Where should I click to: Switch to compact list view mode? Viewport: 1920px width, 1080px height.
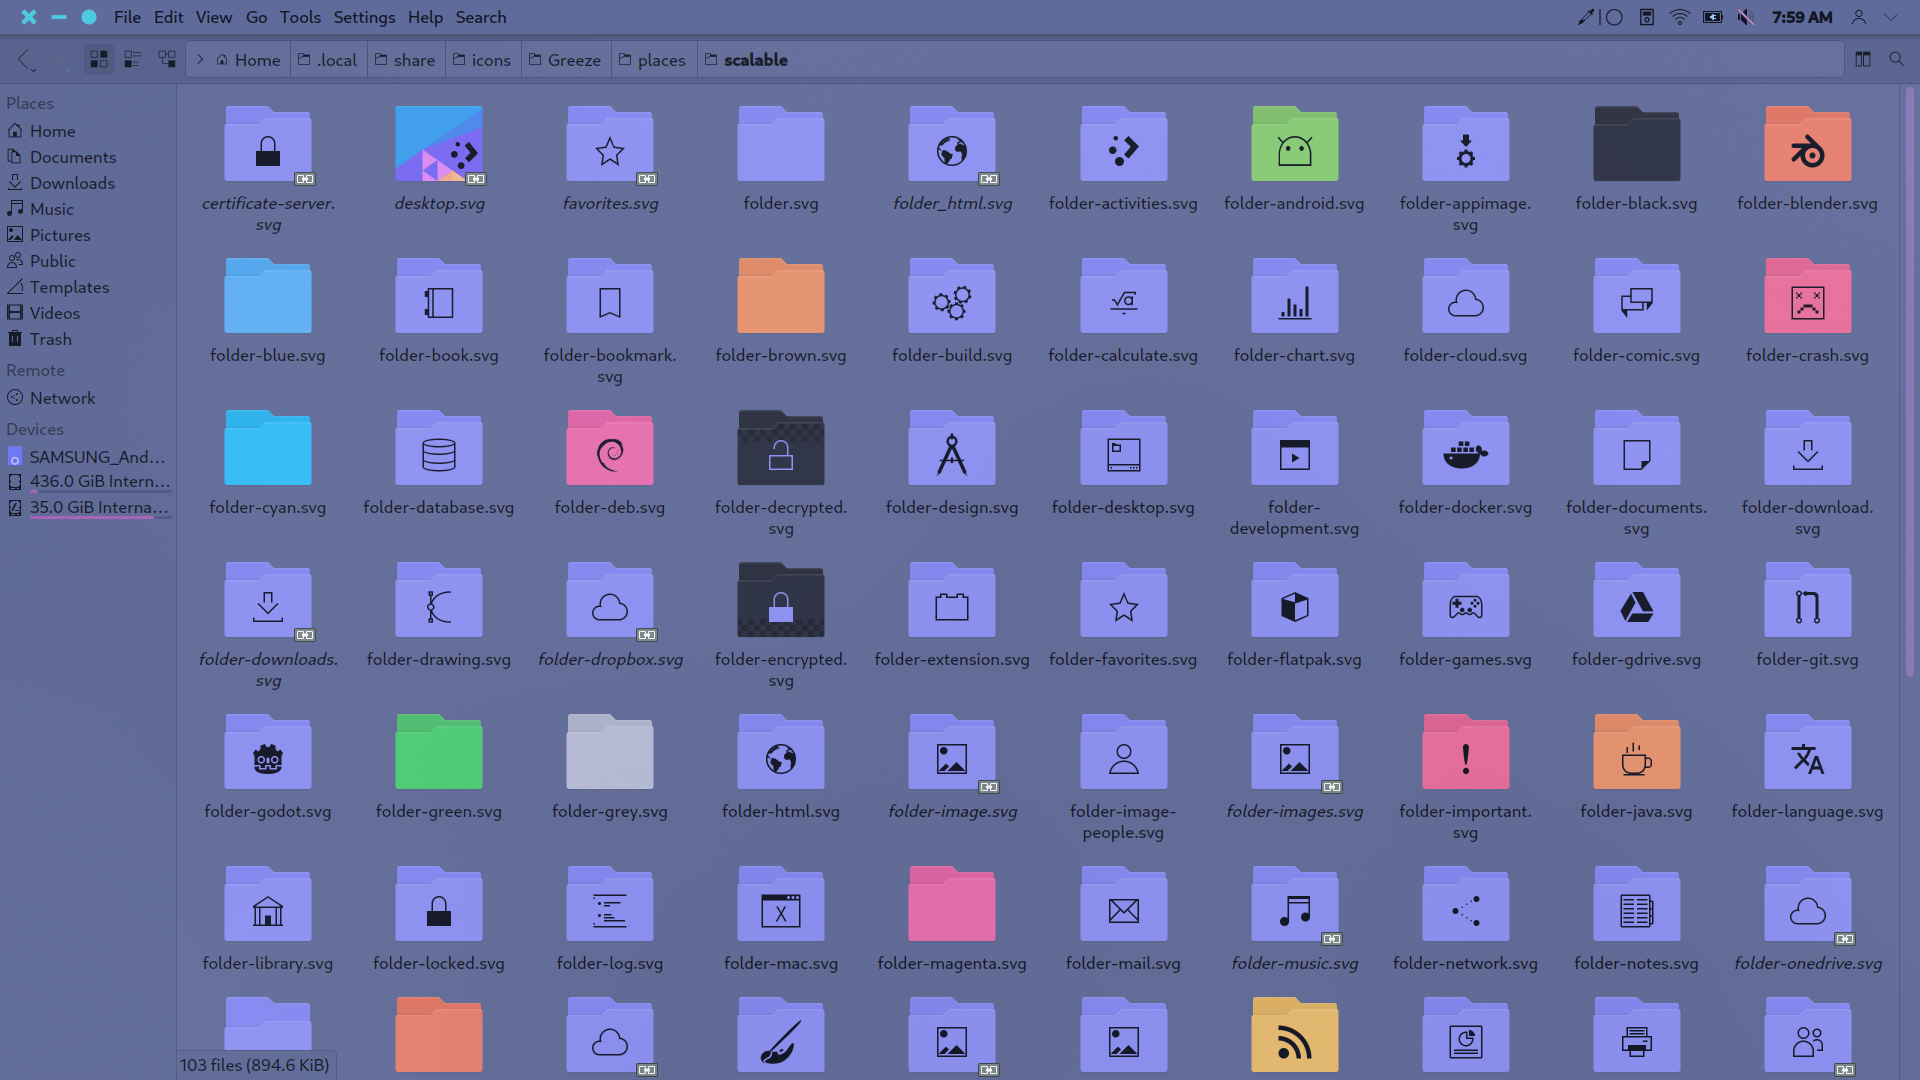coord(132,60)
